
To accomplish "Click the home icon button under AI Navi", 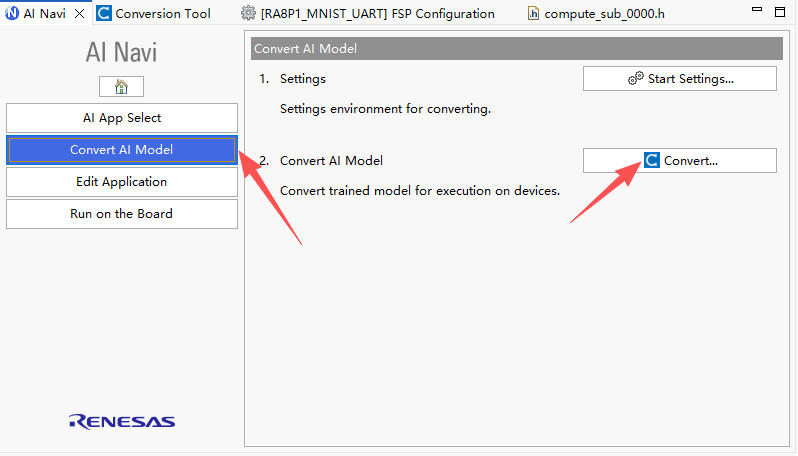I will [x=121, y=87].
